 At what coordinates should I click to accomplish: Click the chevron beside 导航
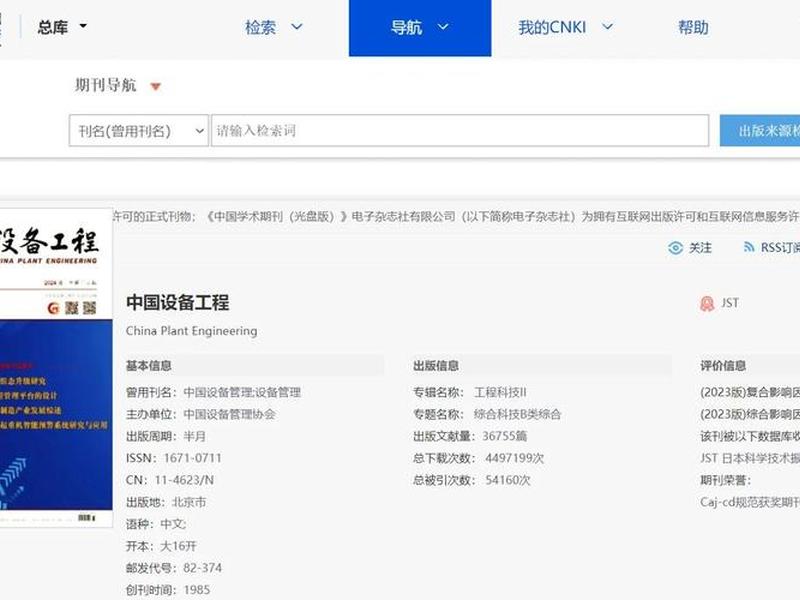point(443,27)
